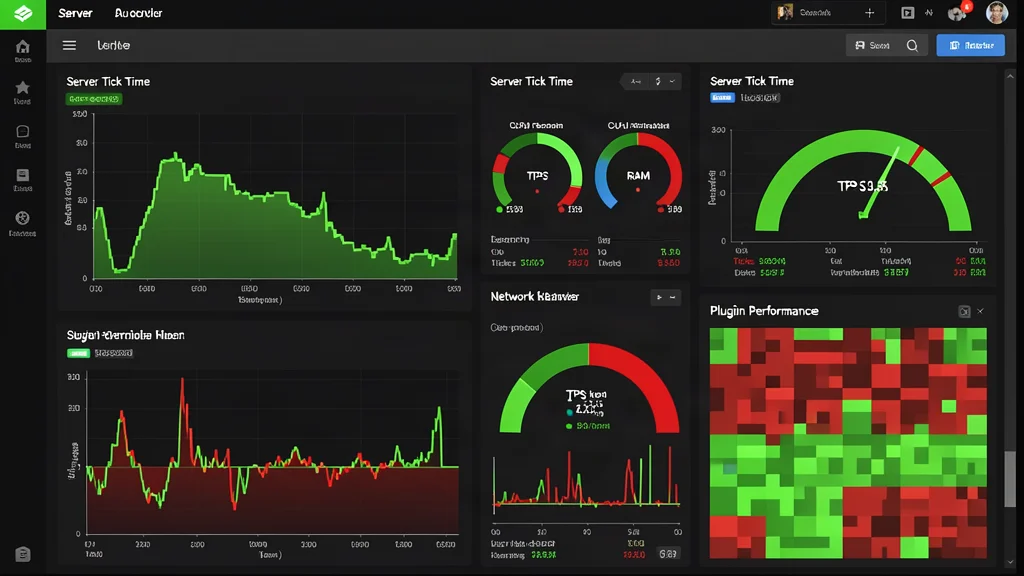This screenshot has height=576, width=1024.
Task: Collapse the Network panel with the minus icon
Action: [x=673, y=297]
